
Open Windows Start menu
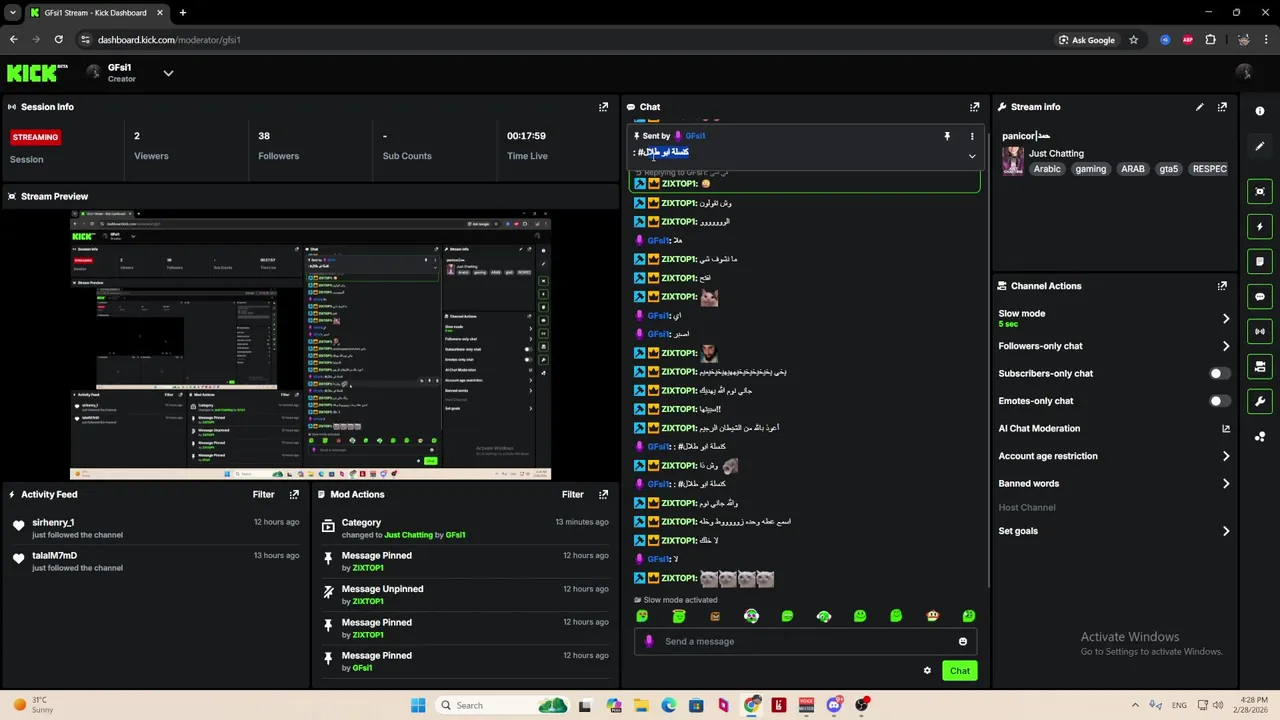tap(418, 705)
